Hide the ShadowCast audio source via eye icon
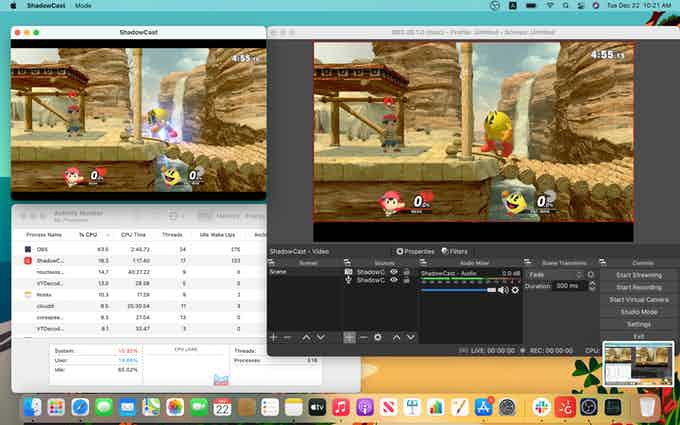This screenshot has width=680, height=425. 394,281
